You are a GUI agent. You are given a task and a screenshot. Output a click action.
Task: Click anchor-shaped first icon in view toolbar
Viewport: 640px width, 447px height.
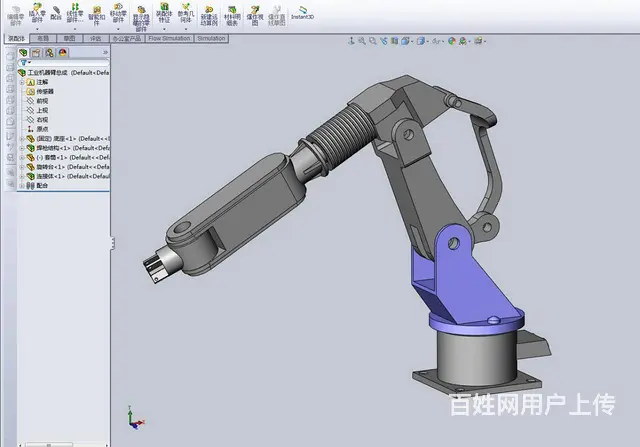[x=351, y=41]
